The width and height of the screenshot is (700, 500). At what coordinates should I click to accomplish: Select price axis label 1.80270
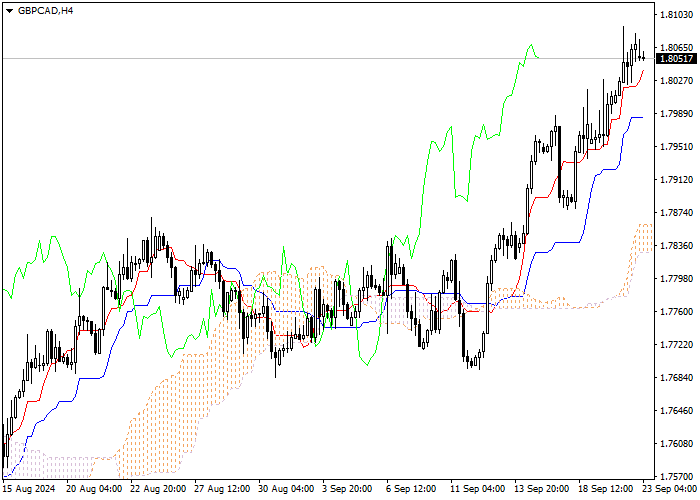(x=677, y=80)
